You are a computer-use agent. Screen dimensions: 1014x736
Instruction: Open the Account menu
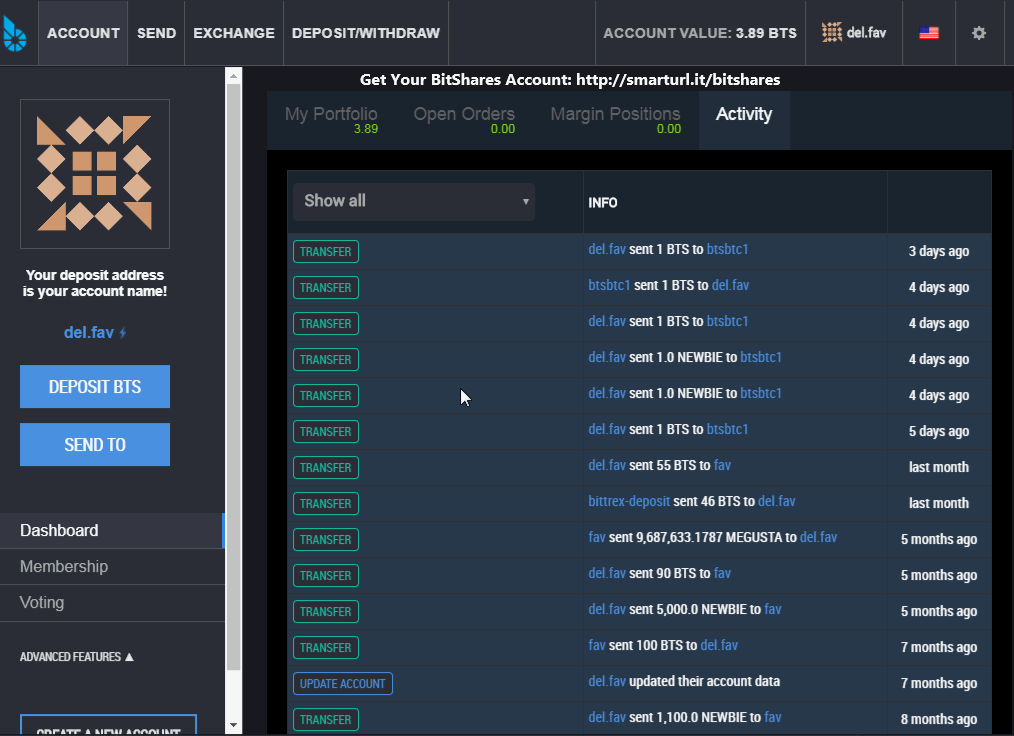coord(83,33)
